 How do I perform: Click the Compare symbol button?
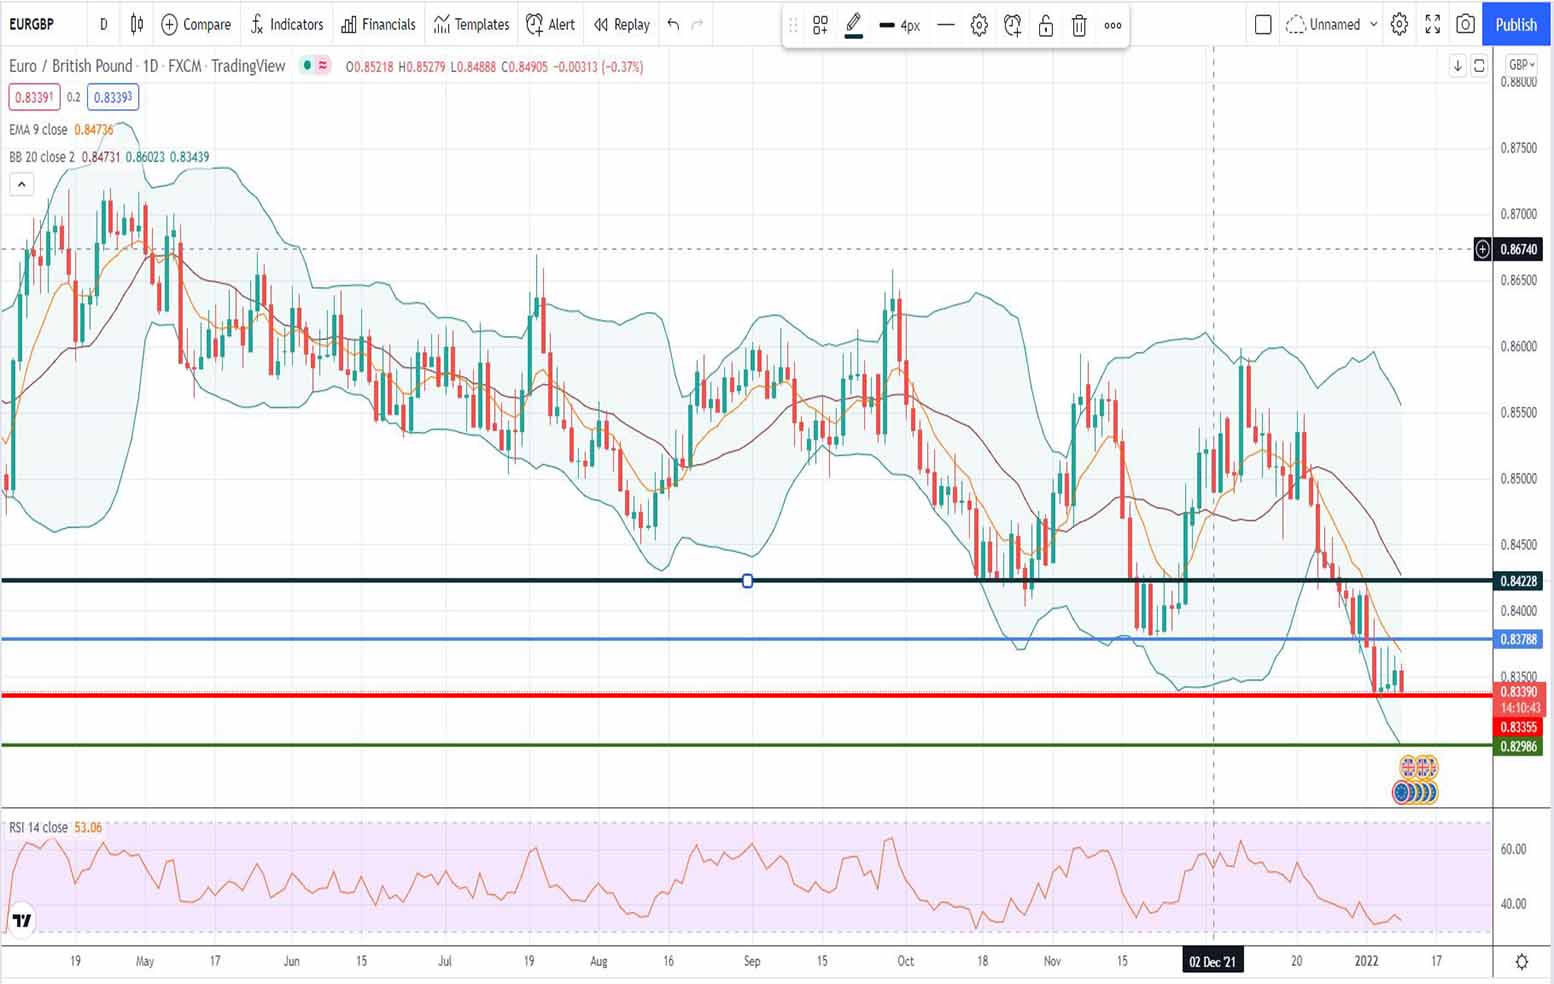[196, 24]
